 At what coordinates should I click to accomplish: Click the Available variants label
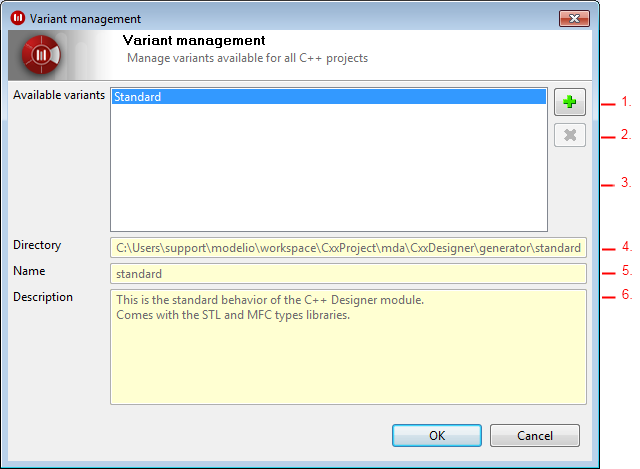(x=59, y=95)
